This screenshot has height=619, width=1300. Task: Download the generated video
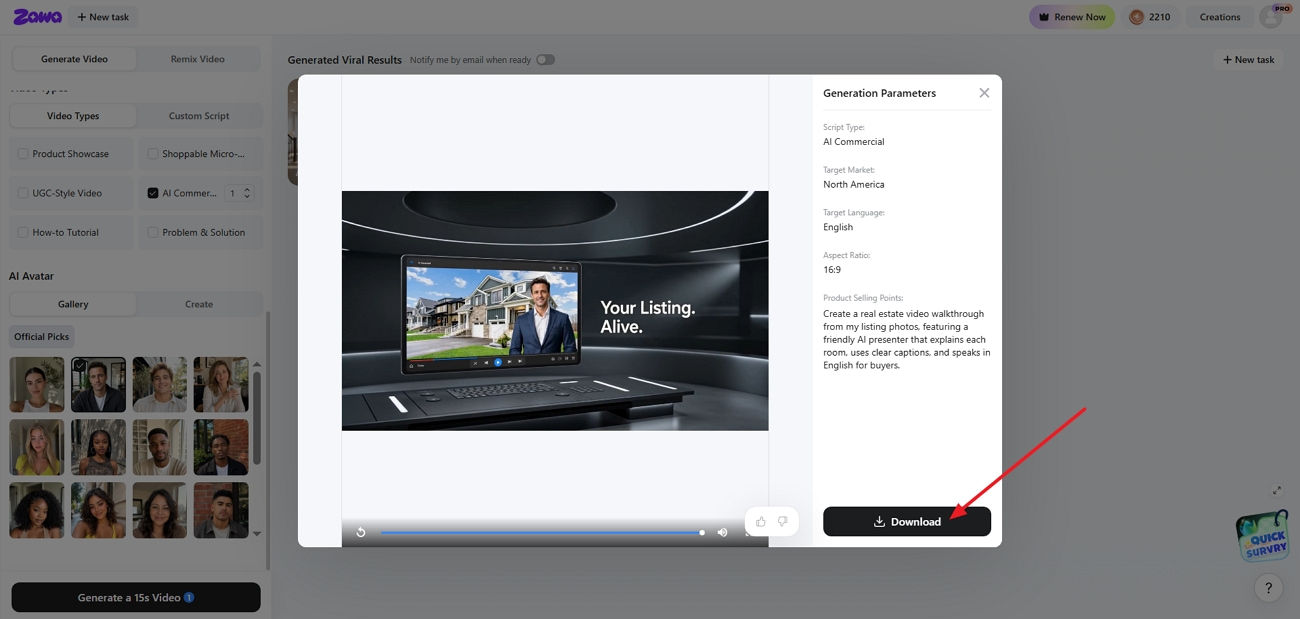[907, 521]
